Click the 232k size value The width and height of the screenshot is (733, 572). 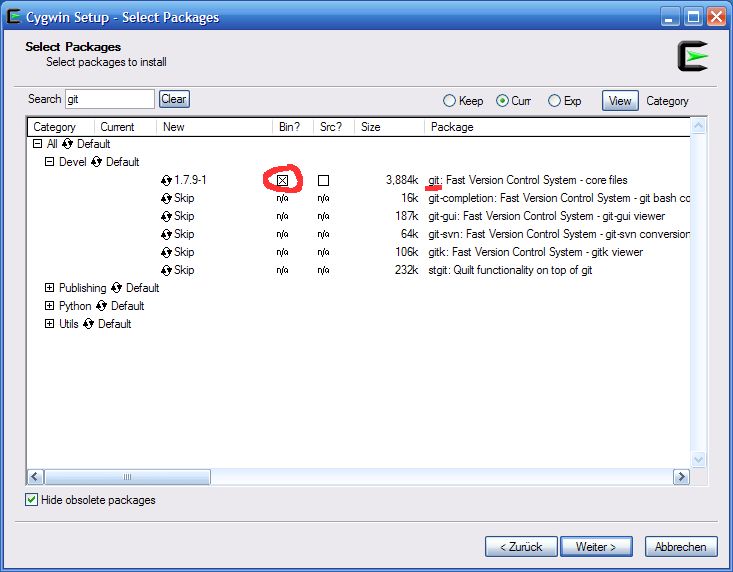406,270
